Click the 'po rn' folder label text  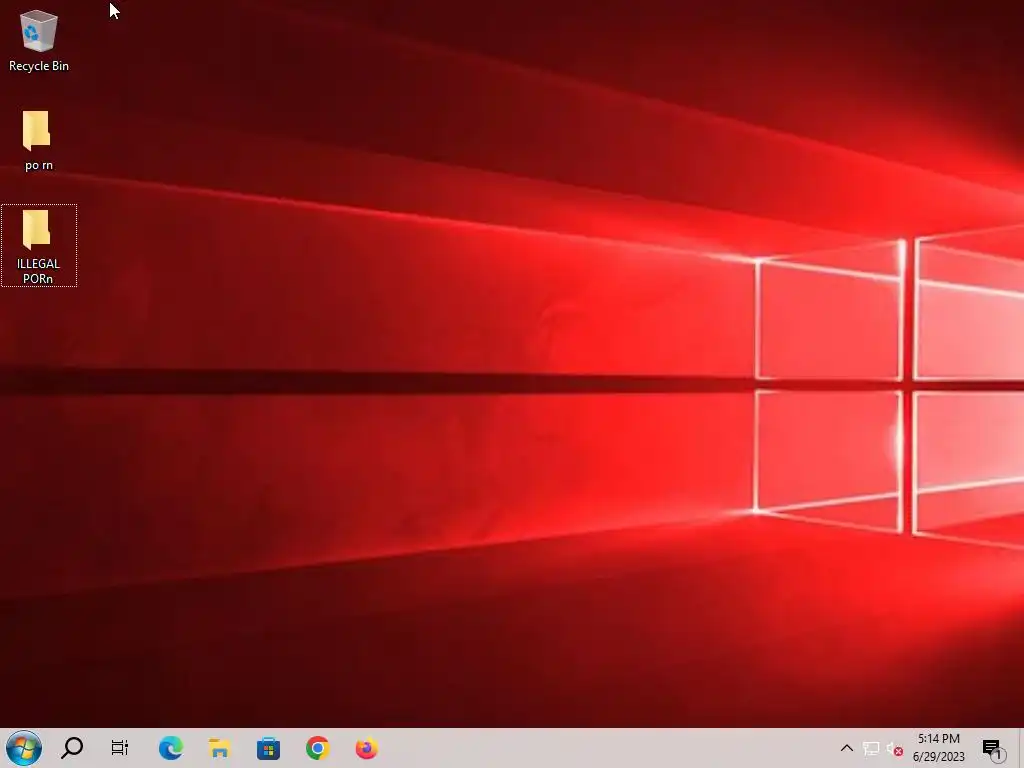[39, 165]
